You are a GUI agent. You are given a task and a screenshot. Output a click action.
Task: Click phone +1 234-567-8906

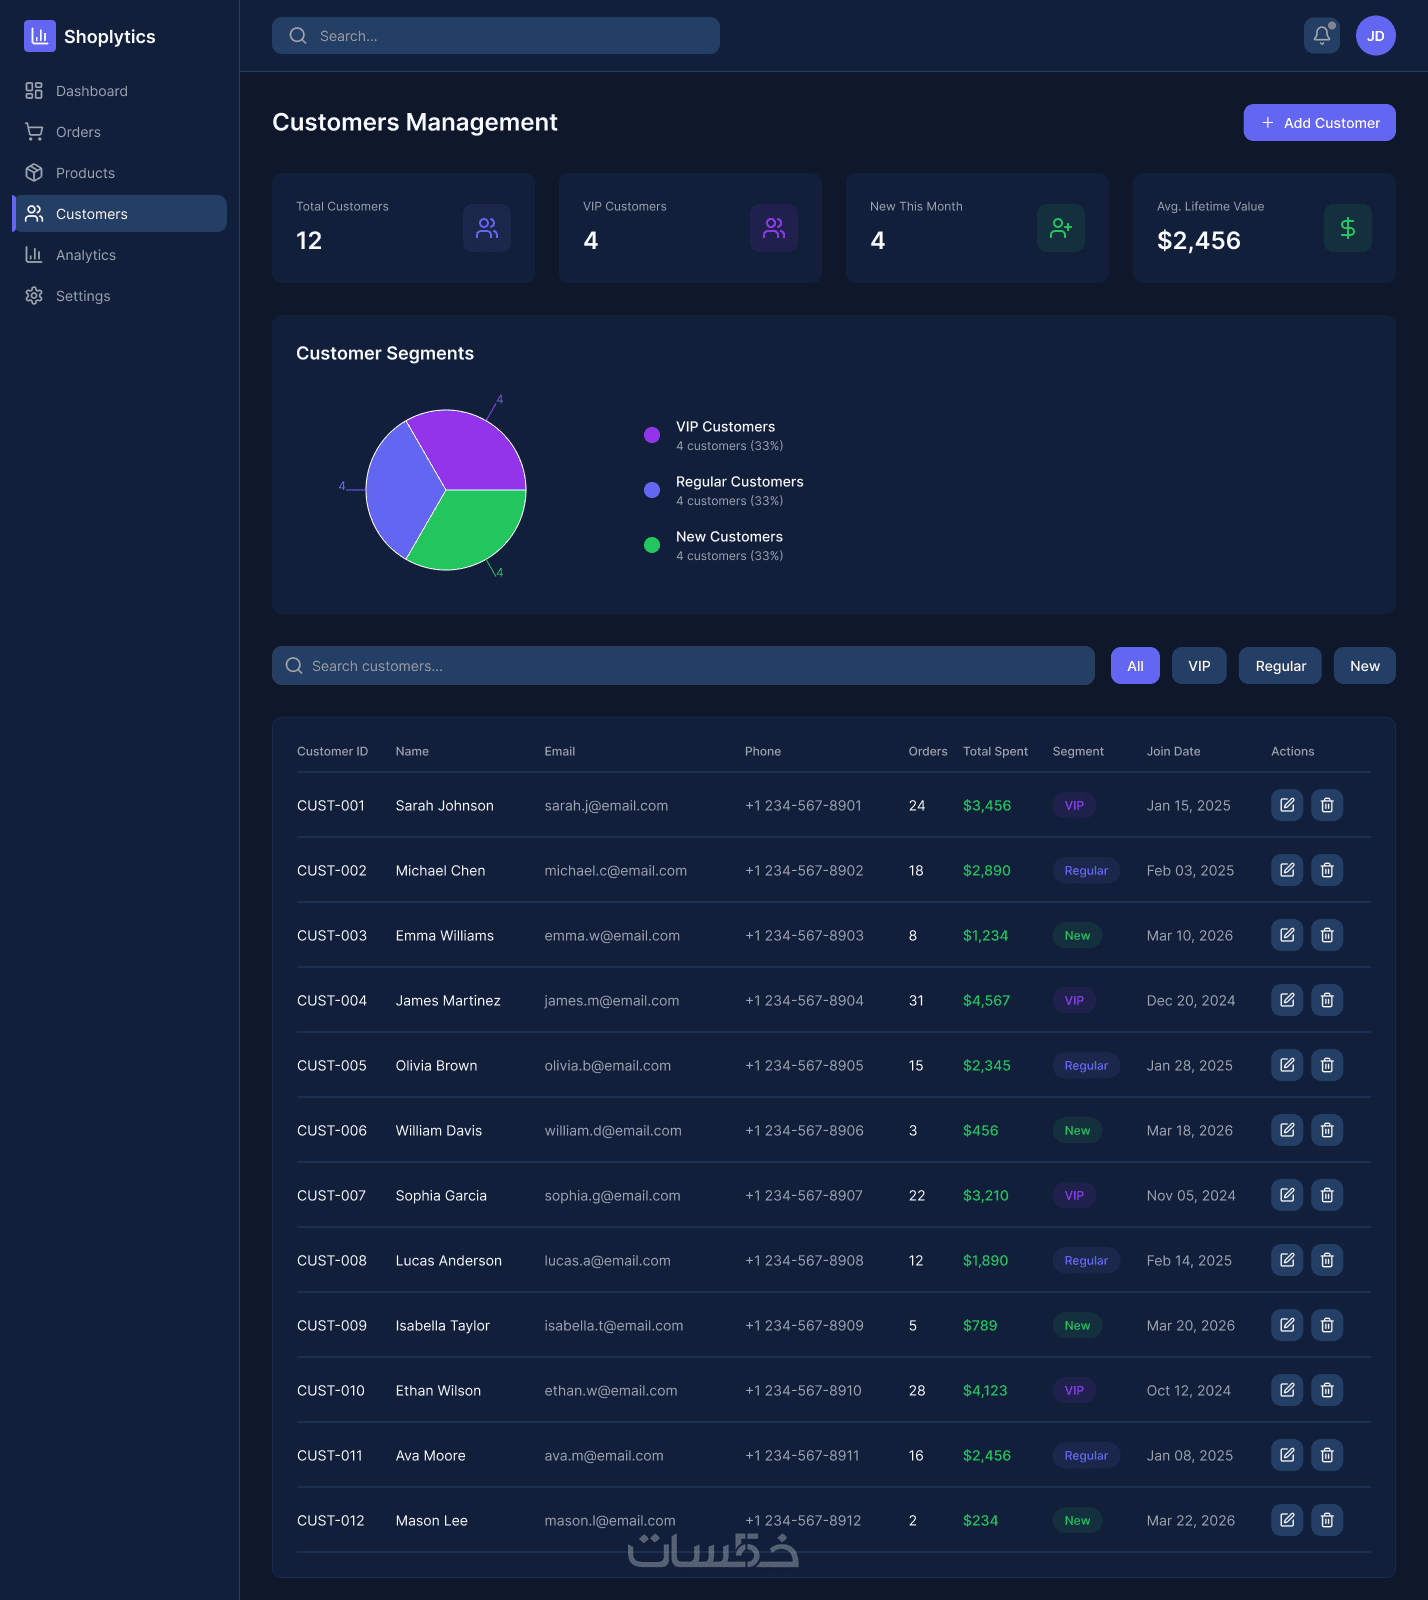tap(804, 1131)
